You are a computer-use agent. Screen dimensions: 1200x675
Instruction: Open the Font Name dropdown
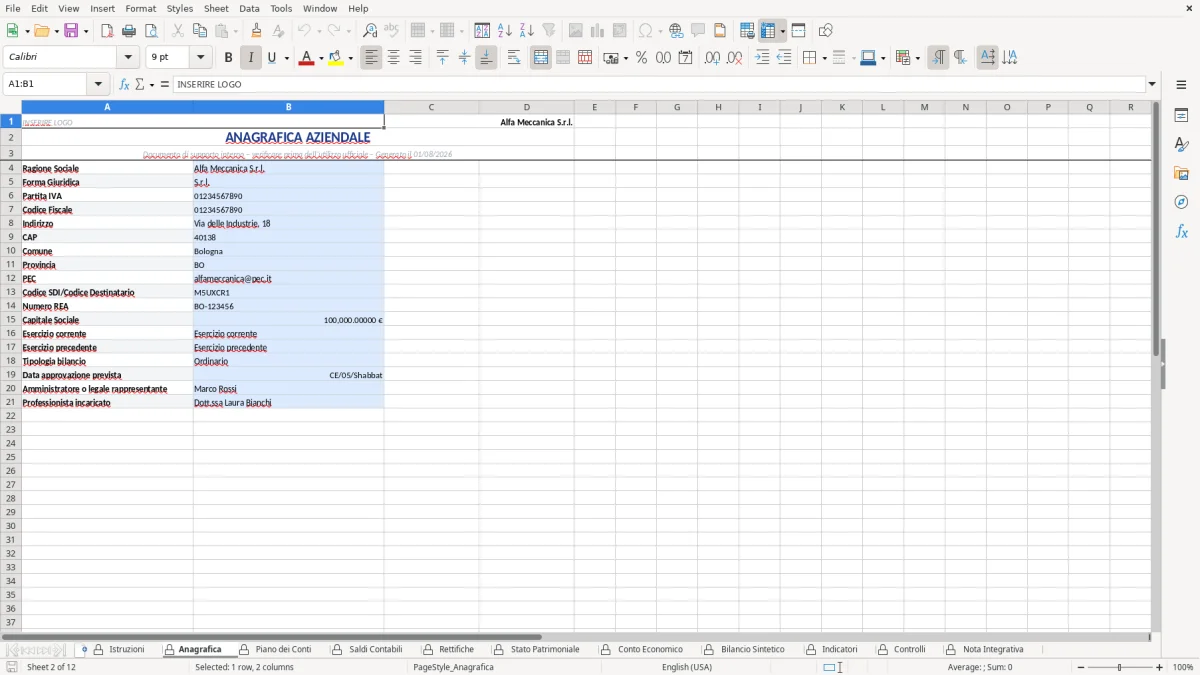(128, 58)
